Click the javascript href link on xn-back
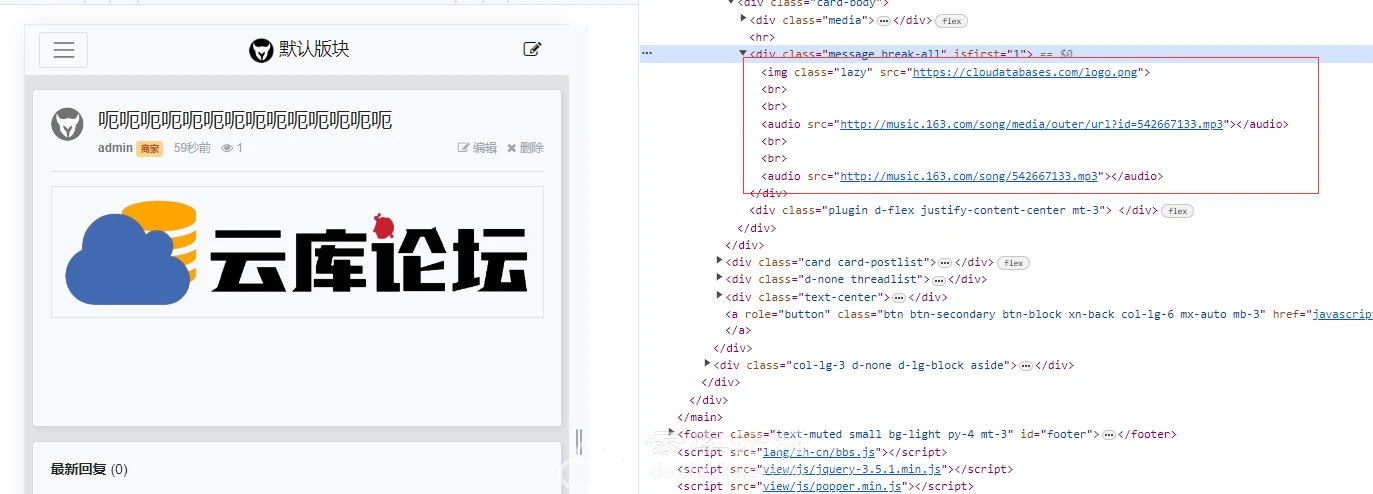Screen dimensions: 1373x494 coord(1342,314)
